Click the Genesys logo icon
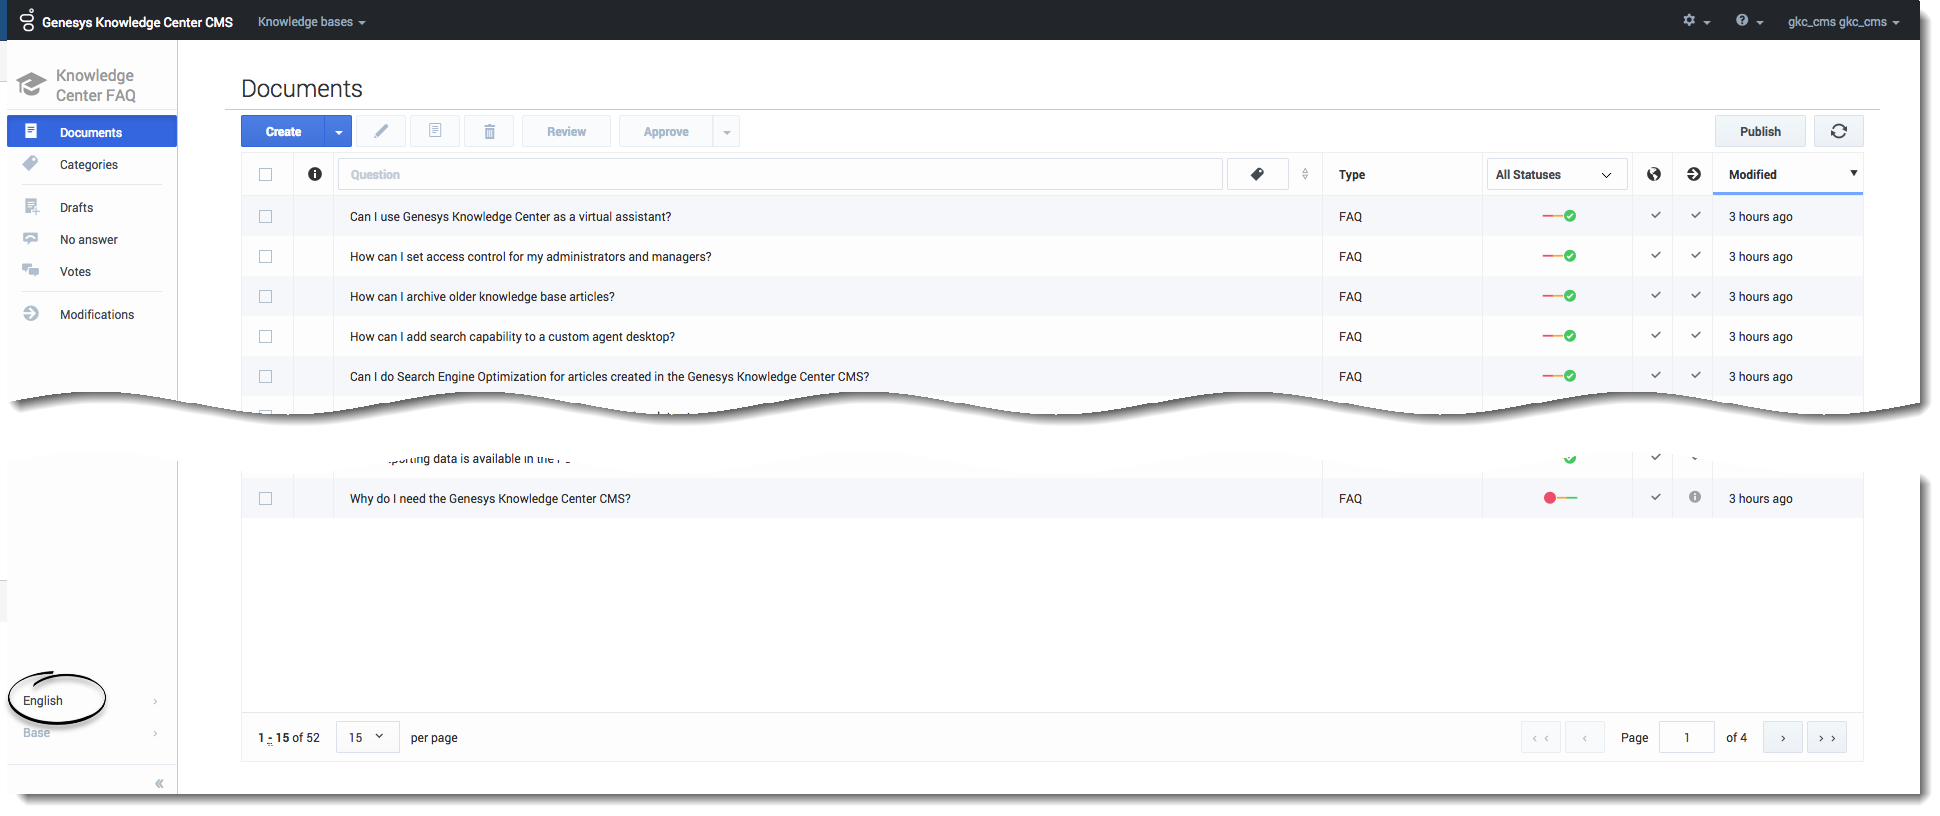Viewport: 1940px width, 816px height. [27, 19]
